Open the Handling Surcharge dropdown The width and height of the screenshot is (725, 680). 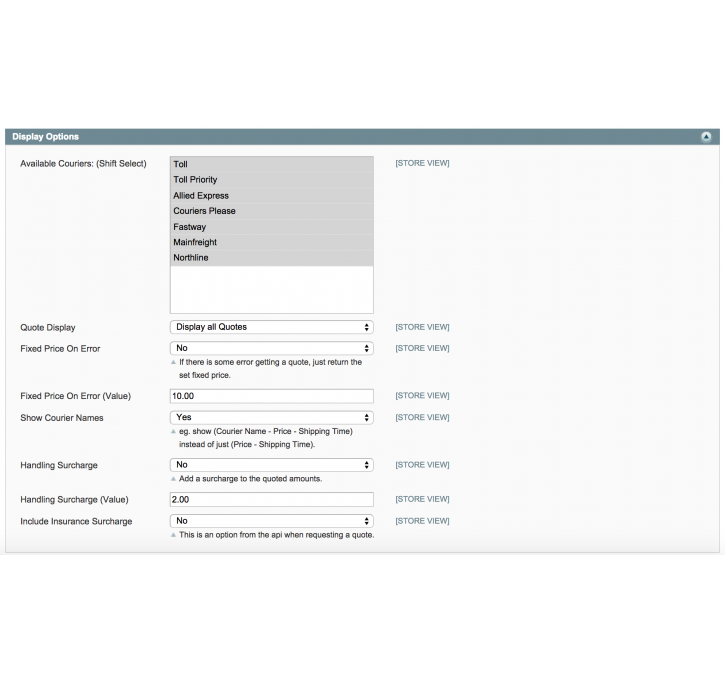click(x=271, y=465)
